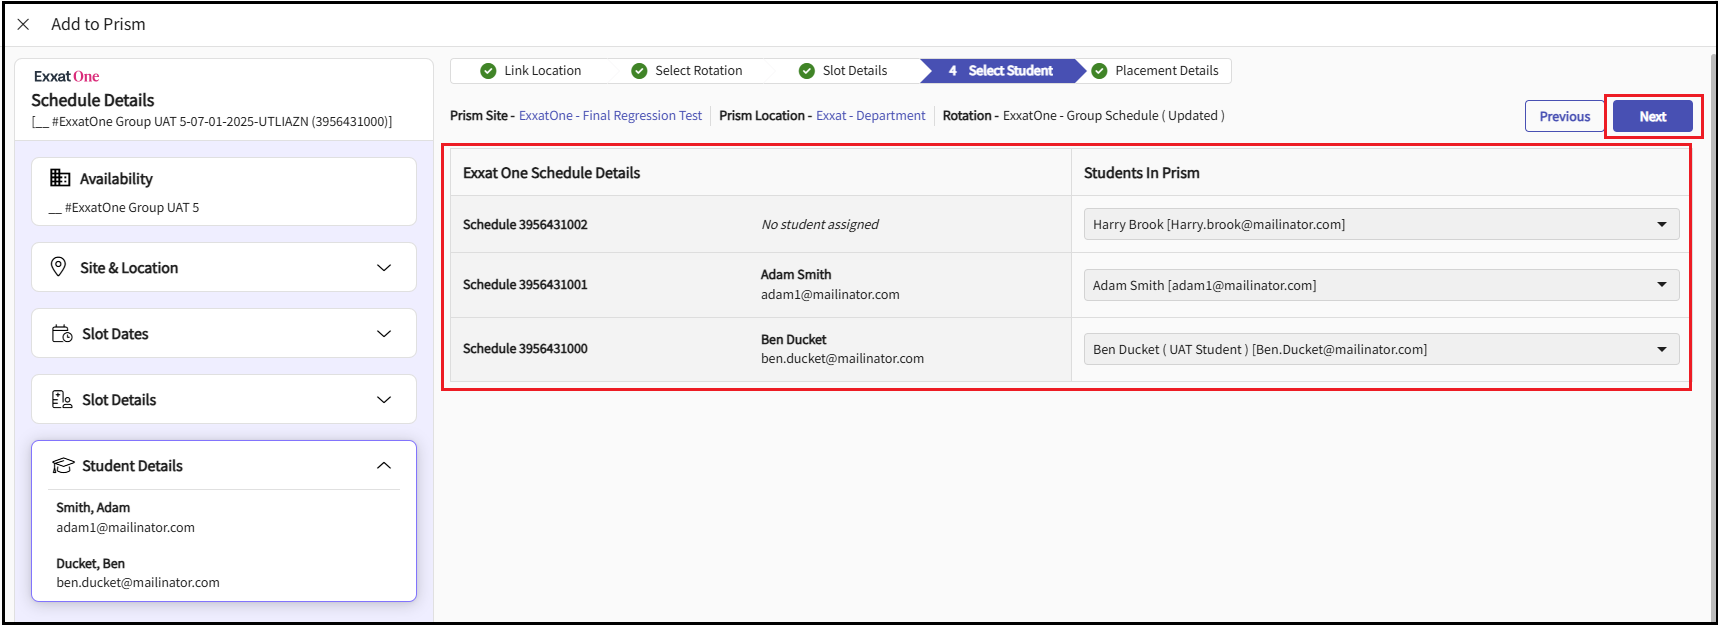Image resolution: width=1718 pixels, height=625 pixels.
Task: Open the ExxatOne - Final Regression Test link
Action: point(610,116)
